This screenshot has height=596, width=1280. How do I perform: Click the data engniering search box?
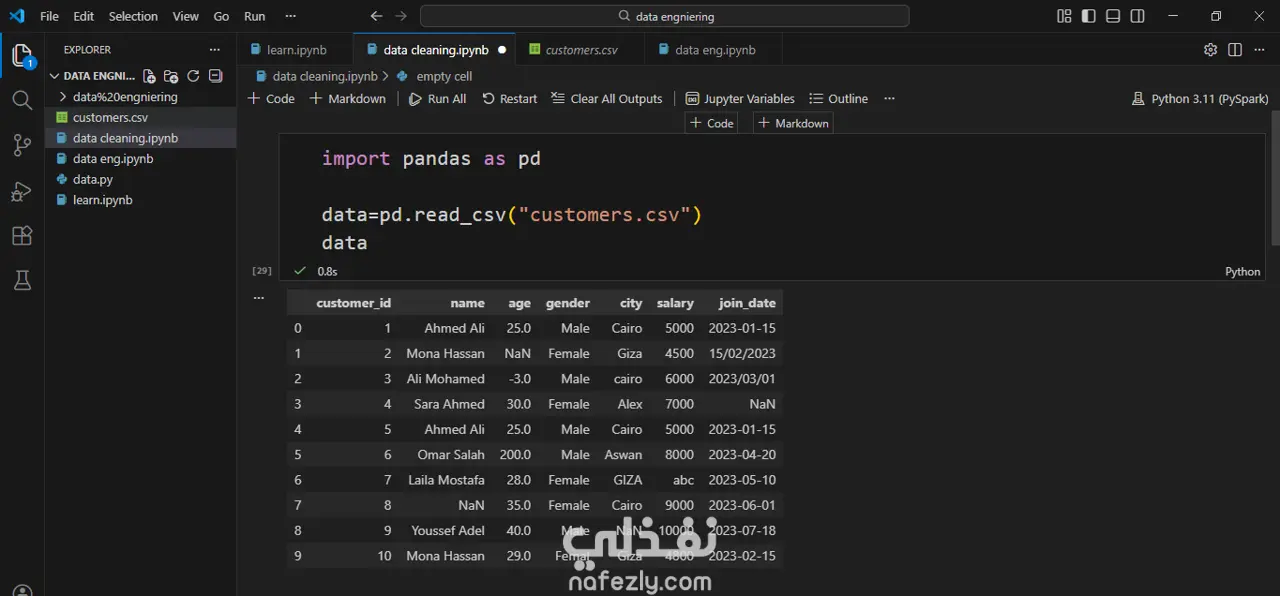tap(664, 16)
